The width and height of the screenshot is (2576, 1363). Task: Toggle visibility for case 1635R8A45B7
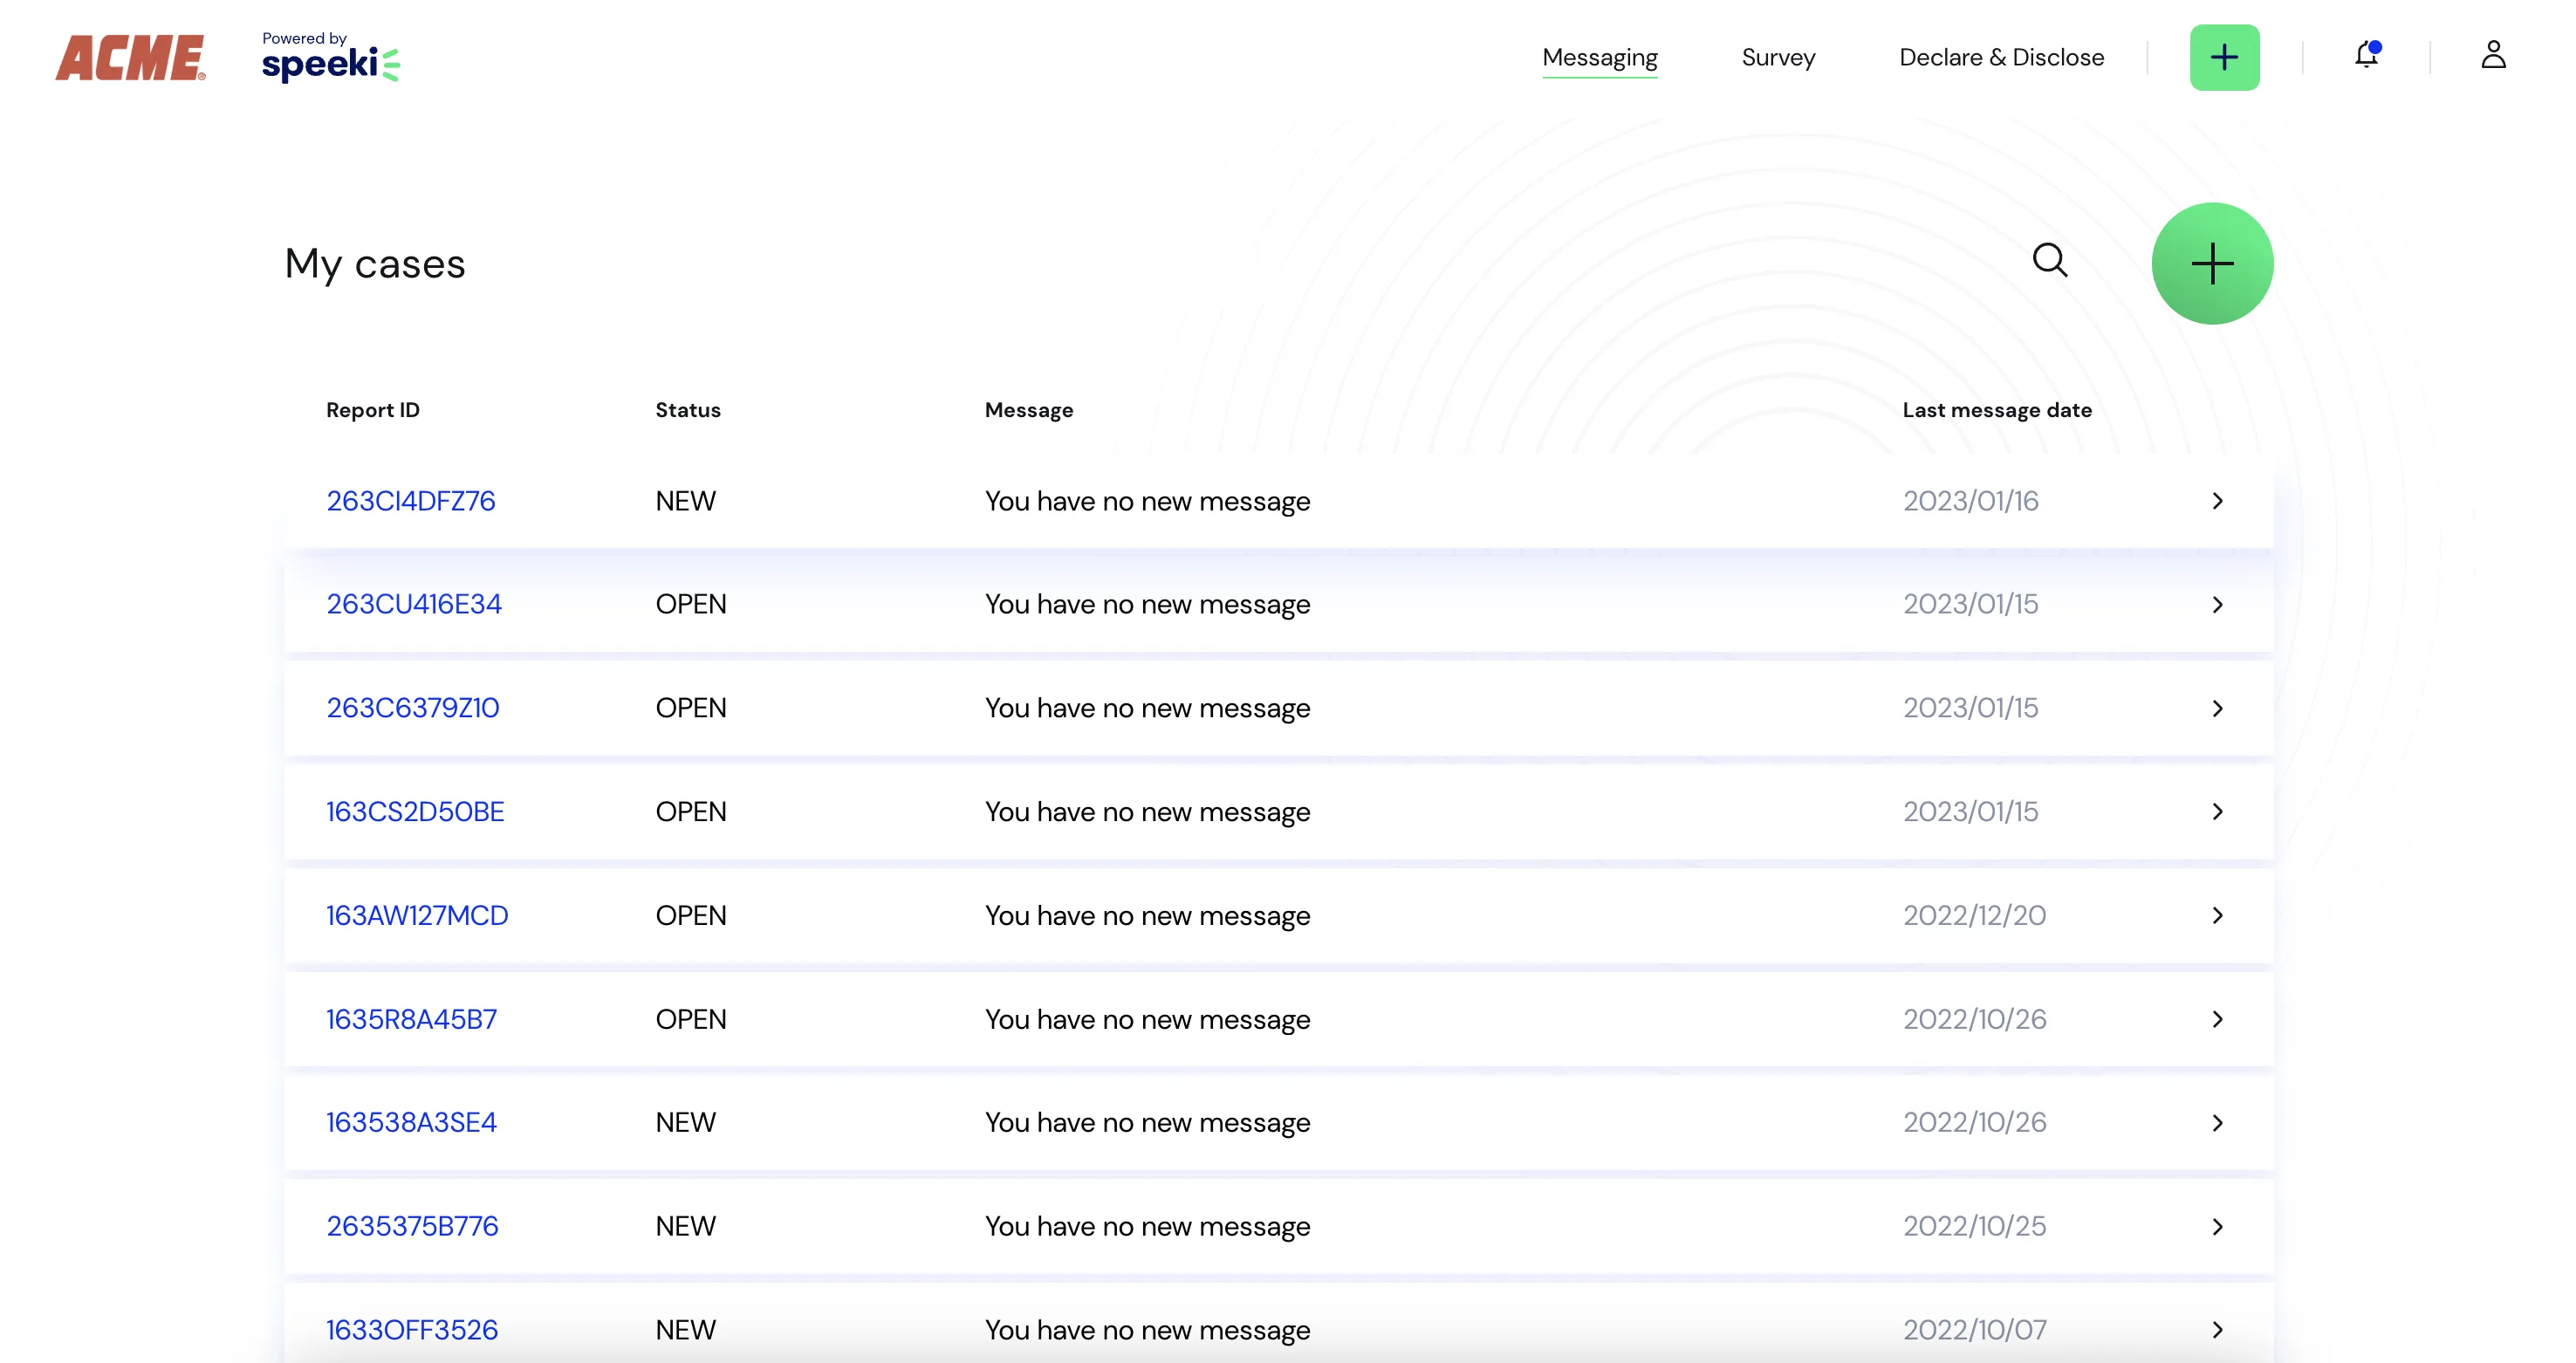(x=2216, y=1019)
